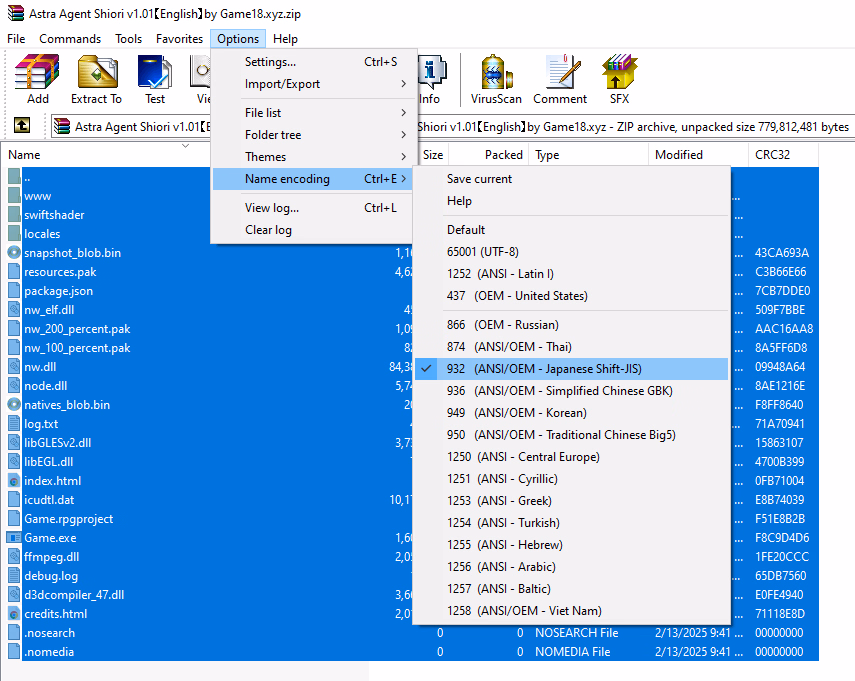Select the d3dcompiler_47.dll file name

click(x=74, y=595)
